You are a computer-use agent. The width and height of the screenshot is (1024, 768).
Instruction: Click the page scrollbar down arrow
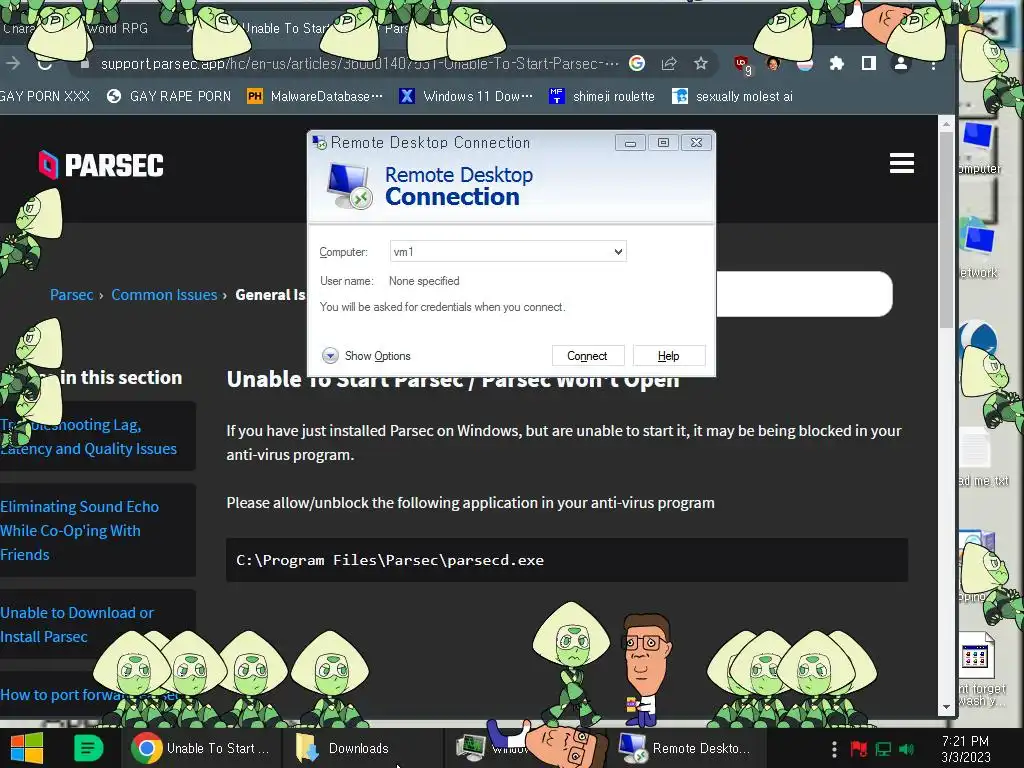click(x=946, y=707)
